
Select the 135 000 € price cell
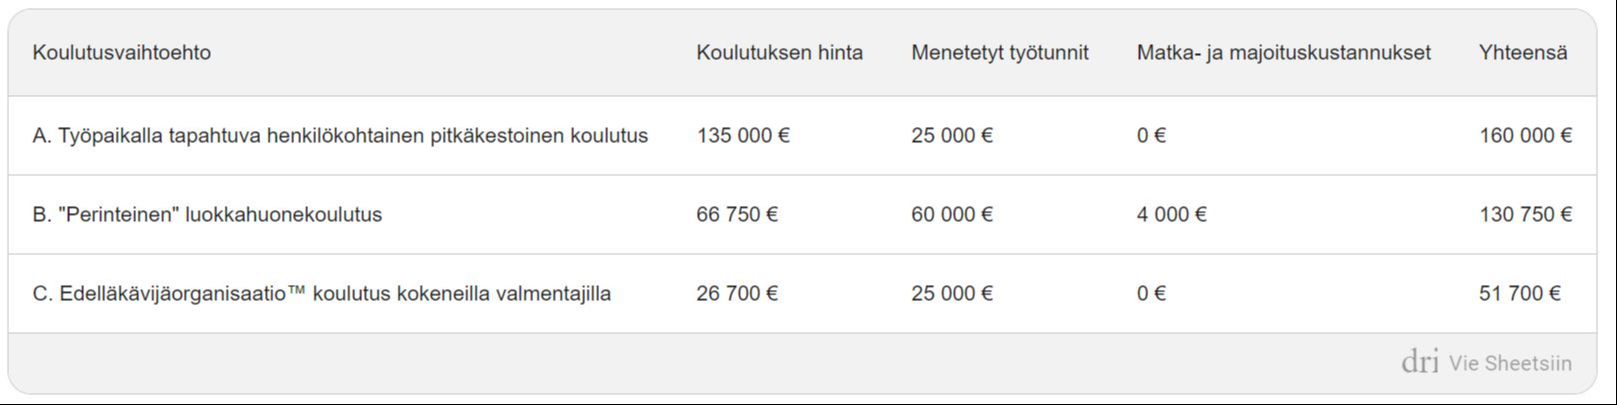coord(743,135)
